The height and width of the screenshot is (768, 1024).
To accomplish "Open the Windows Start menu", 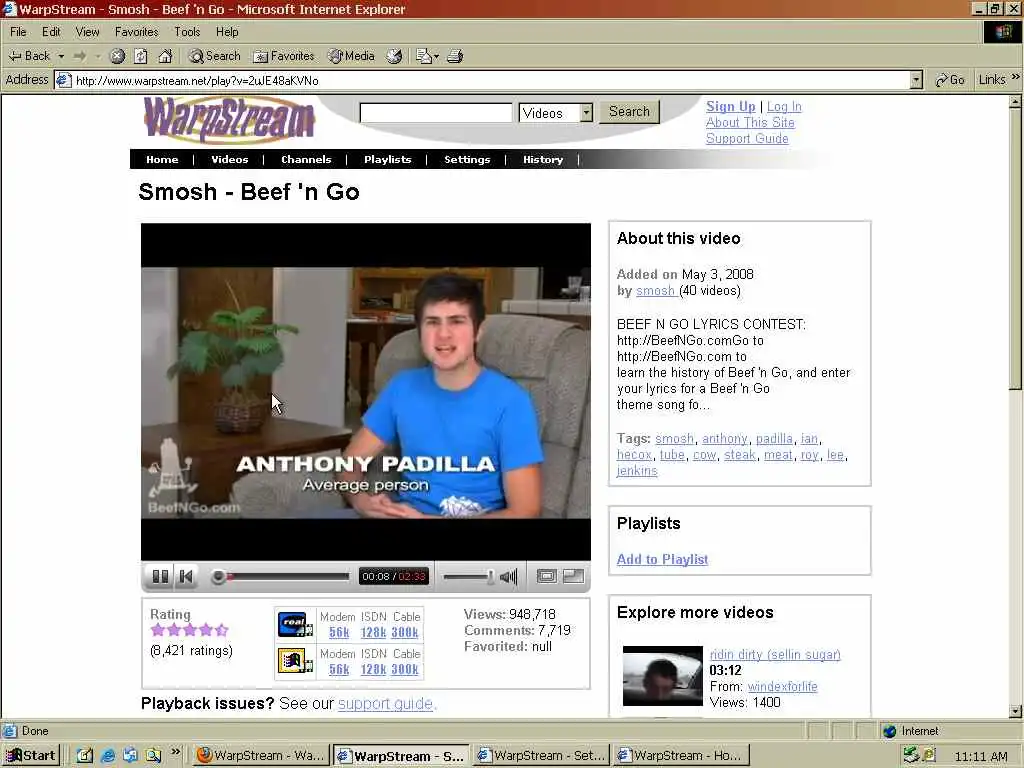I will (31, 756).
